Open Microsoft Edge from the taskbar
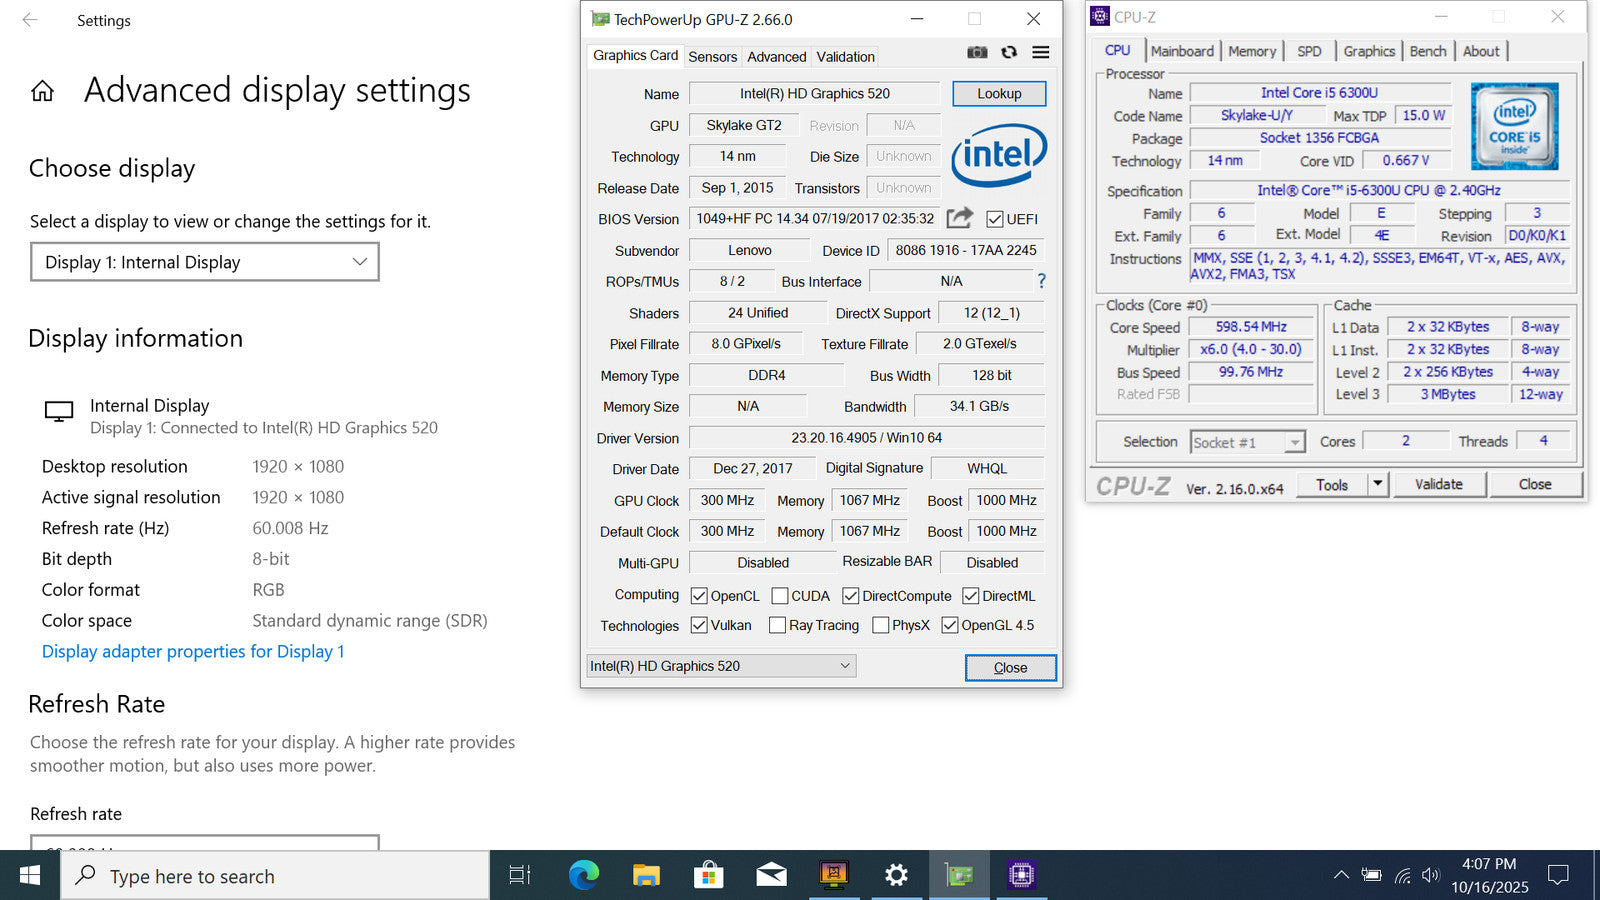 click(583, 875)
